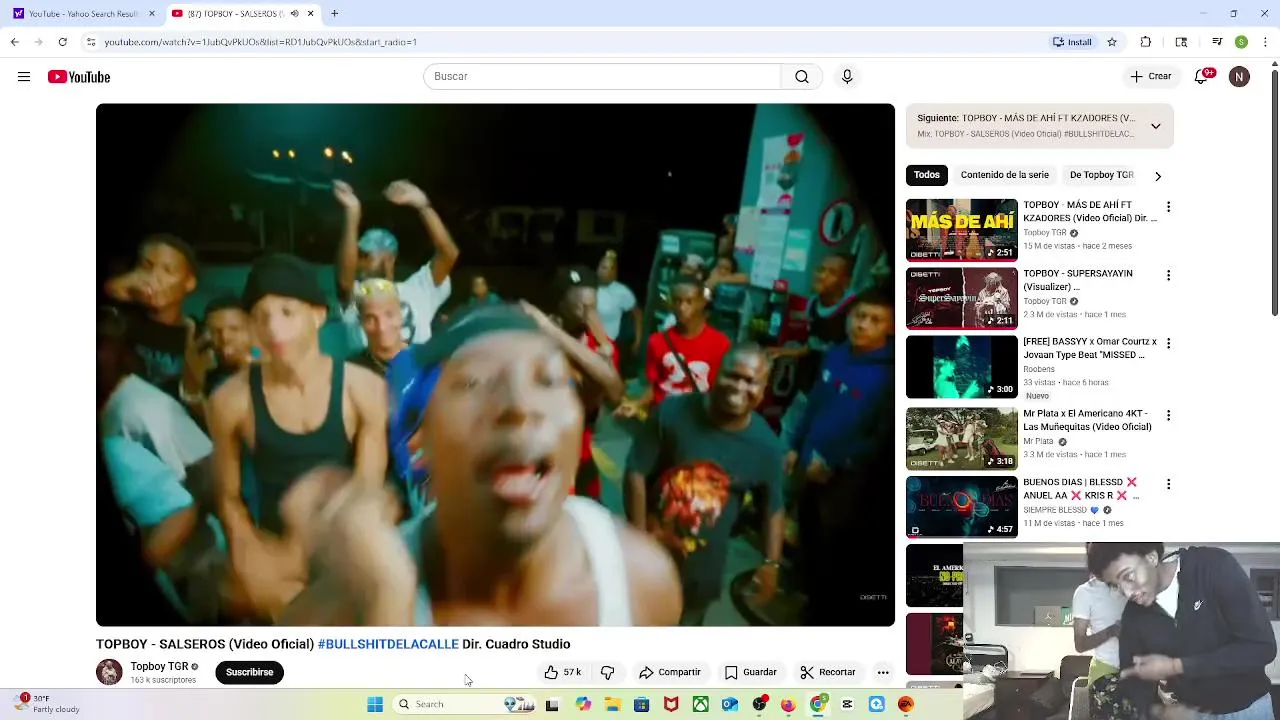The height and width of the screenshot is (720, 1280).
Task: Reload the page
Action: (62, 42)
